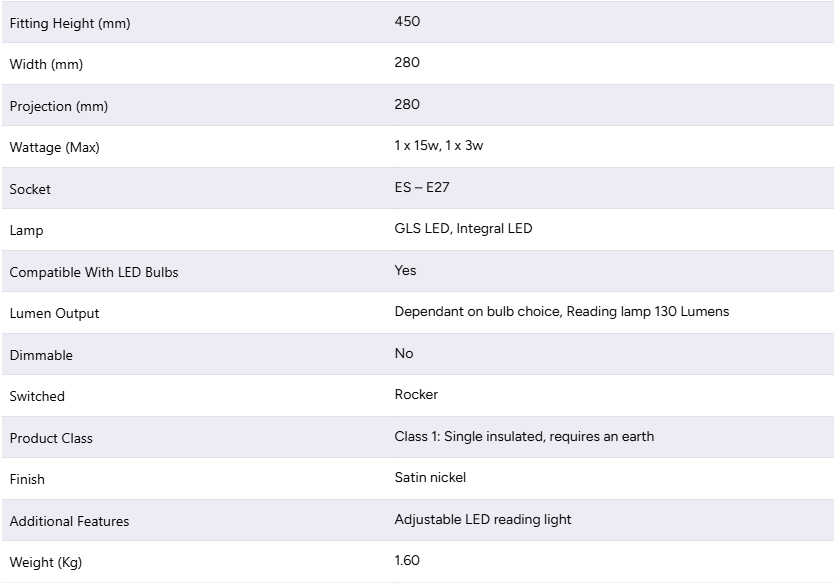Select the fitting height value 450
834x584 pixels.
click(407, 21)
